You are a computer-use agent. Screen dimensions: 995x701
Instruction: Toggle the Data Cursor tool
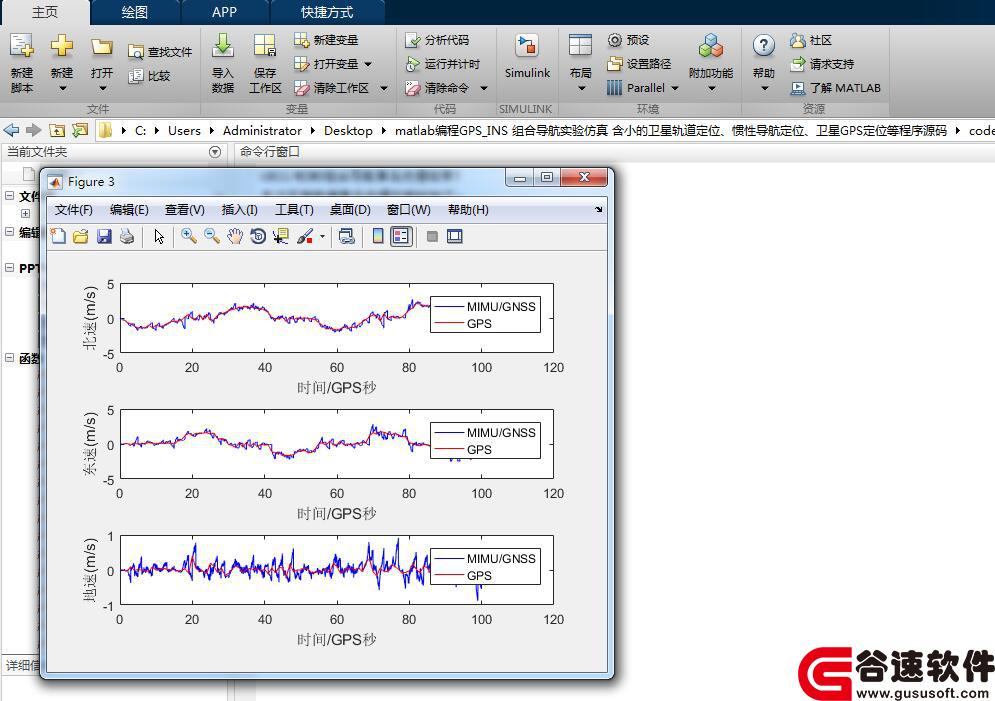[280, 237]
